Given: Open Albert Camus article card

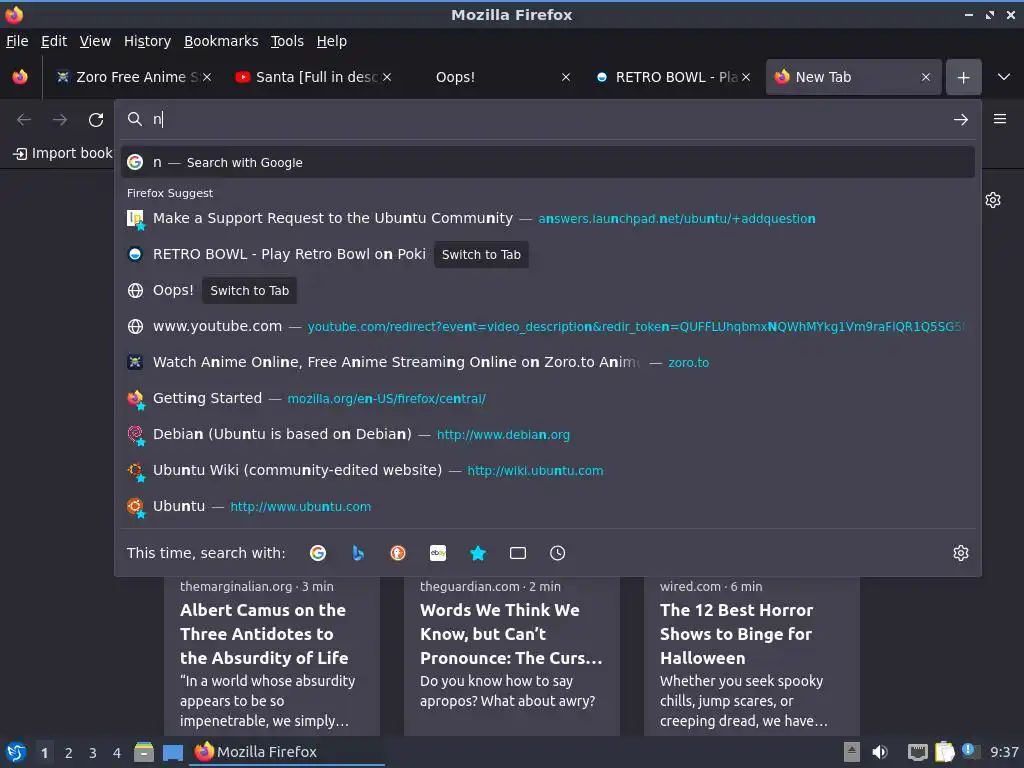Looking at the screenshot, I should pos(272,656).
